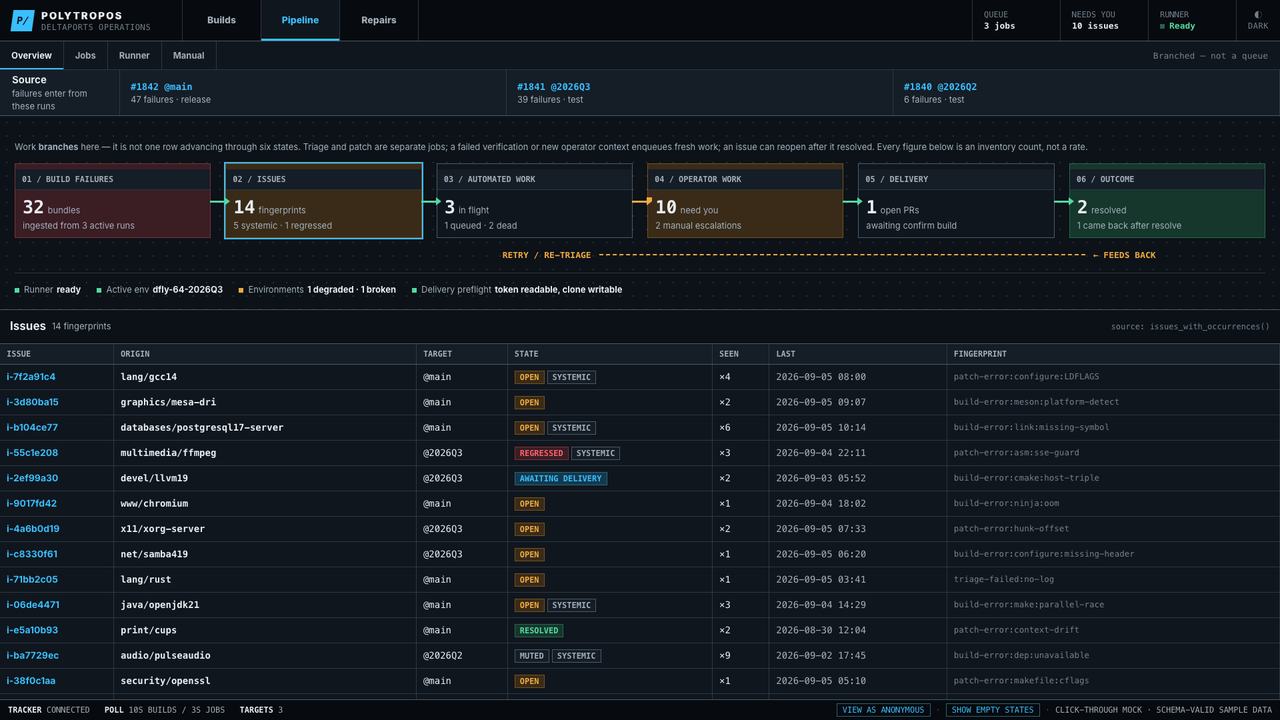Open the Needs You 10 issues indicator
Image resolution: width=1280 pixels, height=720 pixels.
click(1103, 20)
